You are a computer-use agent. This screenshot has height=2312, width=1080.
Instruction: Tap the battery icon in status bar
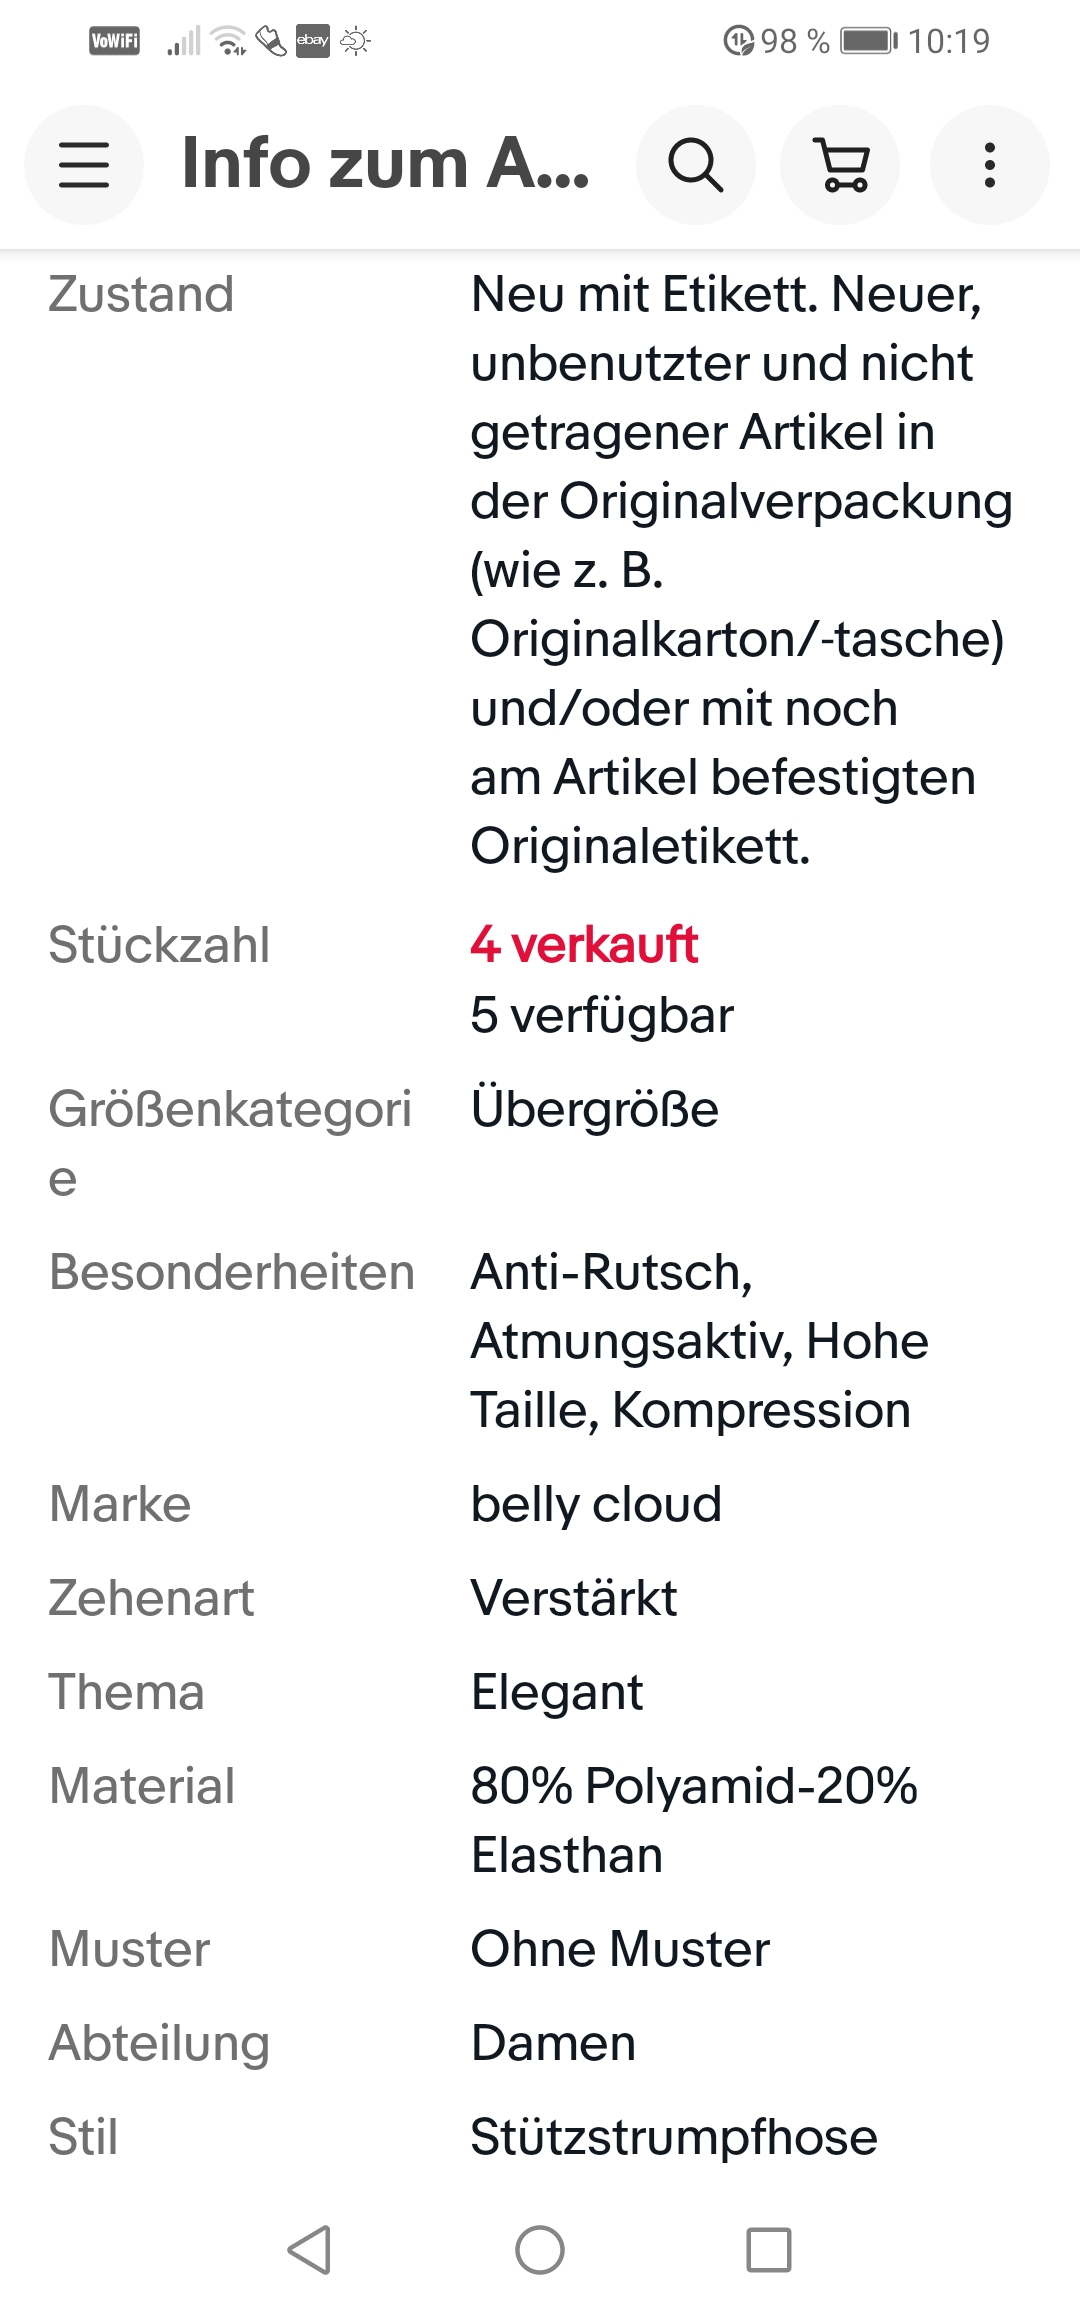coord(869,41)
